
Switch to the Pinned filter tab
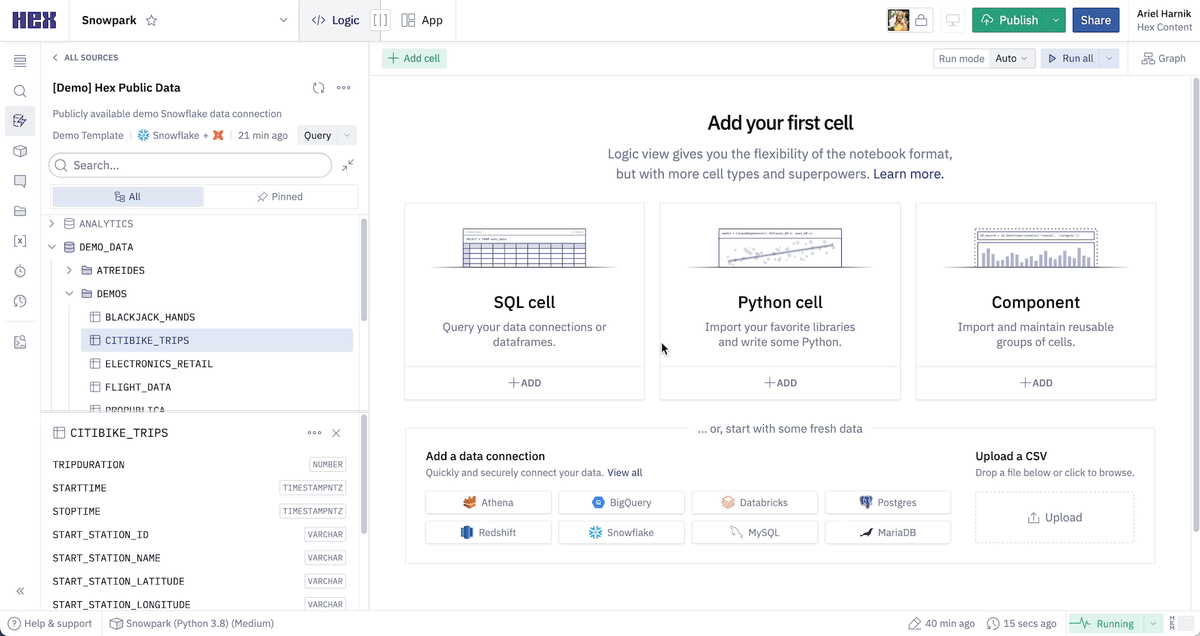280,197
